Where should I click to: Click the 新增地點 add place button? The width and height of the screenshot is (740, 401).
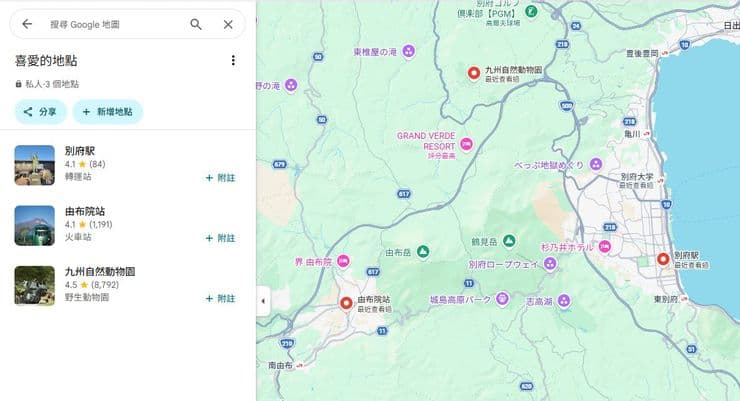point(108,112)
